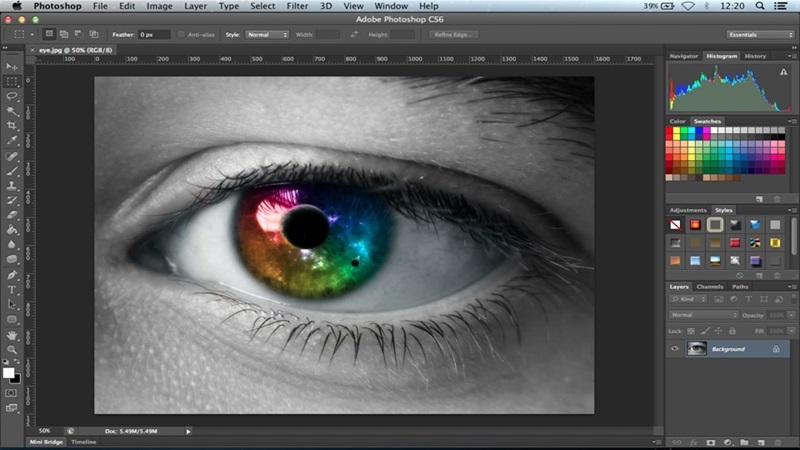Click the foreground color swatch
Screen dimensions: 800x450
pyautogui.click(x=9, y=373)
